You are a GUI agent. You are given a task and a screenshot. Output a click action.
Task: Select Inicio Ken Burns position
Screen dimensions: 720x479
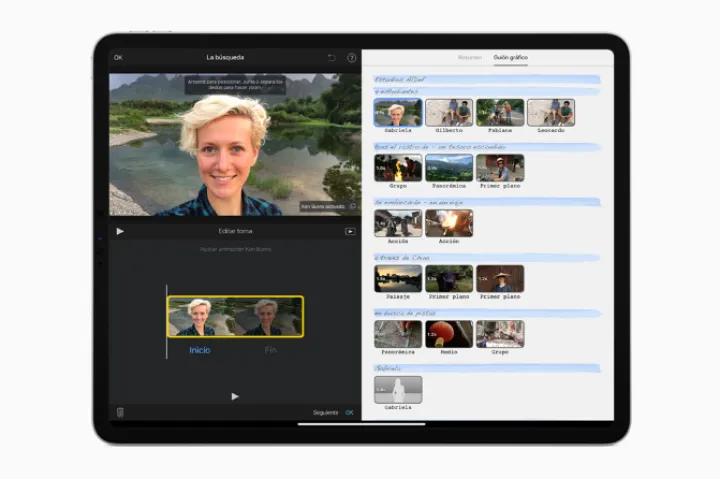click(x=200, y=350)
